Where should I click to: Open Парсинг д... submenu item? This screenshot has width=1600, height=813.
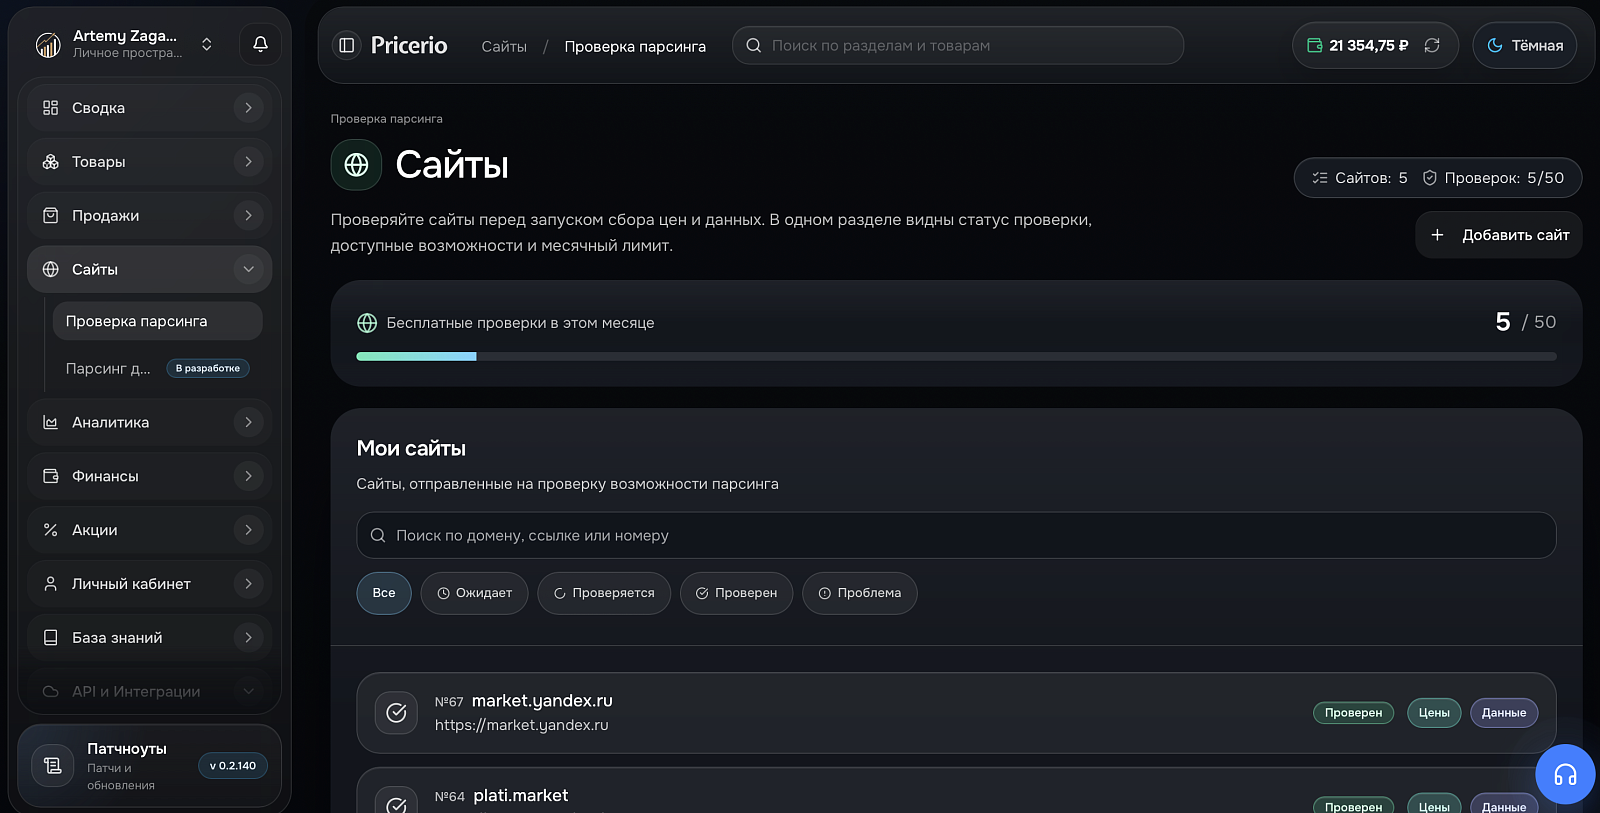click(x=157, y=369)
